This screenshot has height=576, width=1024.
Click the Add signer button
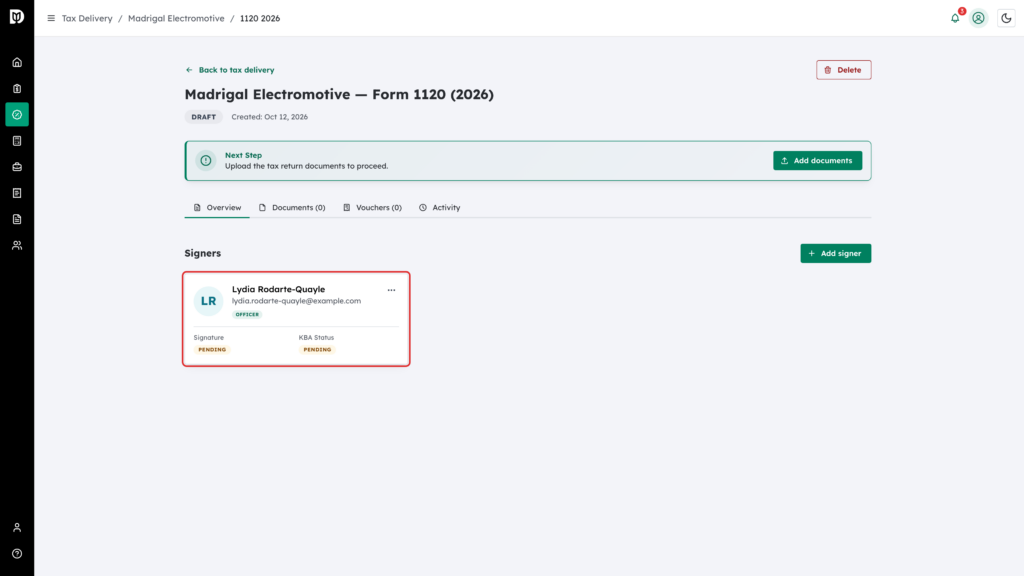tap(835, 253)
